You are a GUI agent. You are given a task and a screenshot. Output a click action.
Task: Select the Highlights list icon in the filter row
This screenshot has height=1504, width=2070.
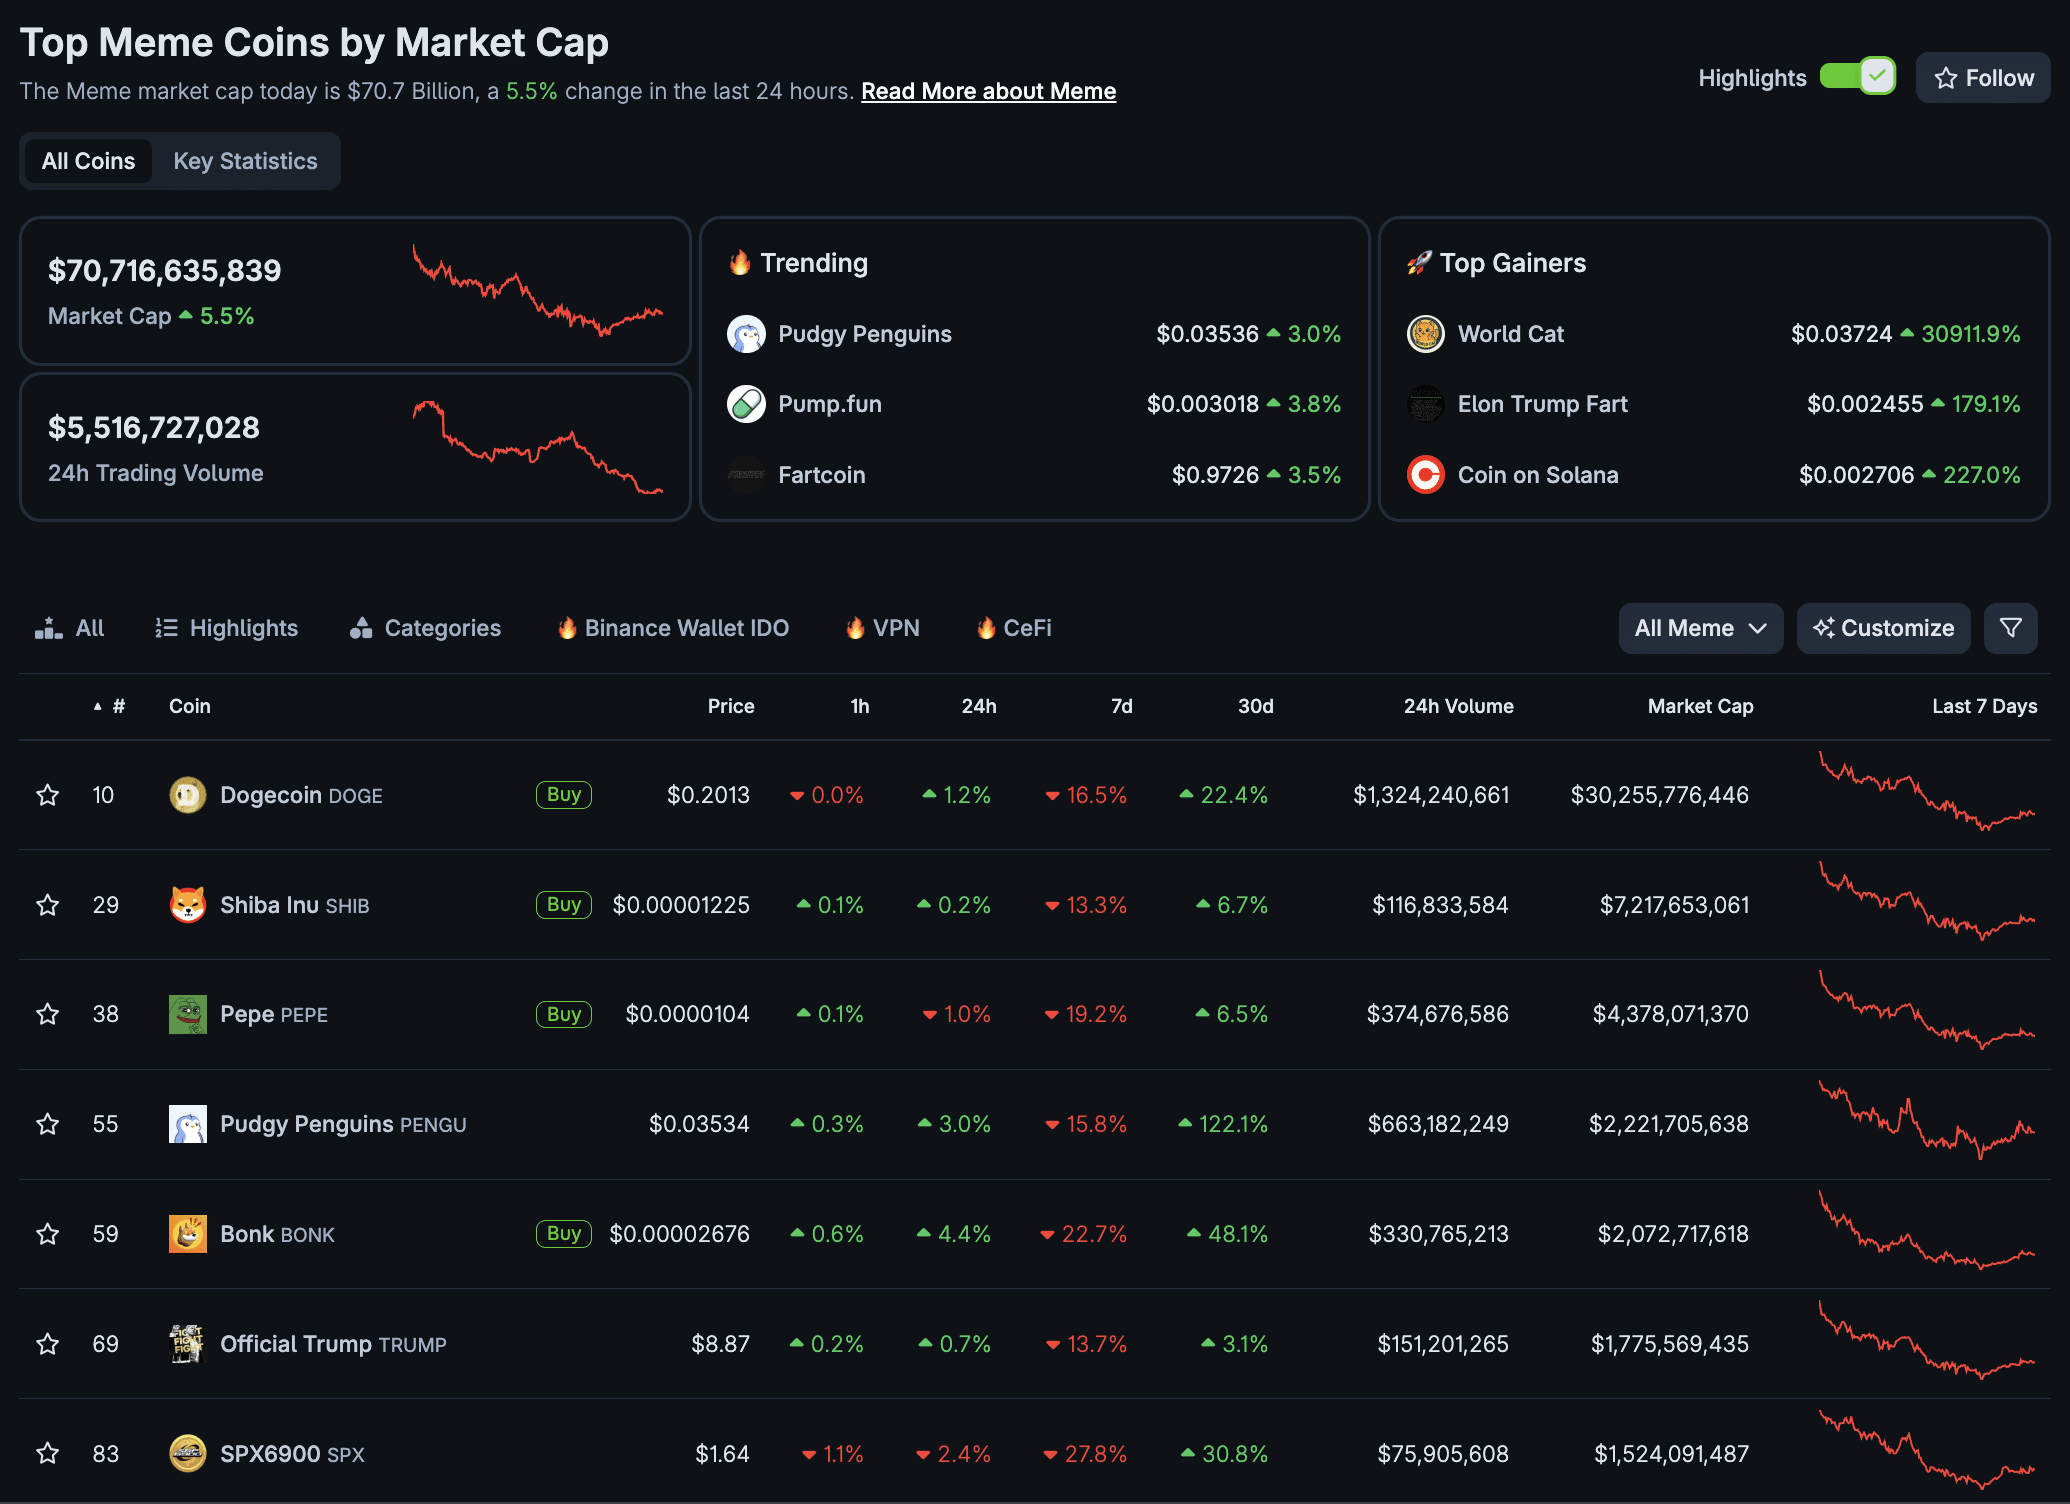(x=165, y=628)
